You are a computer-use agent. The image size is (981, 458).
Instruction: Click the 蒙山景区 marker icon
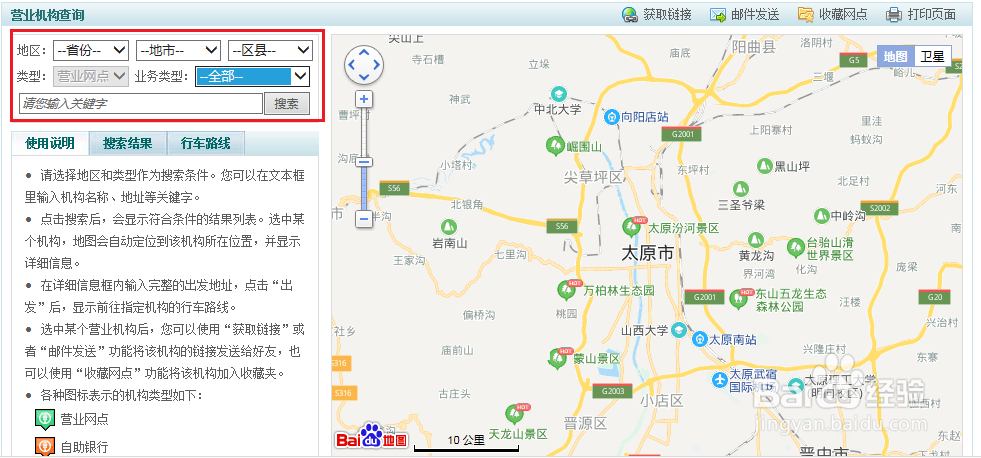(557, 358)
